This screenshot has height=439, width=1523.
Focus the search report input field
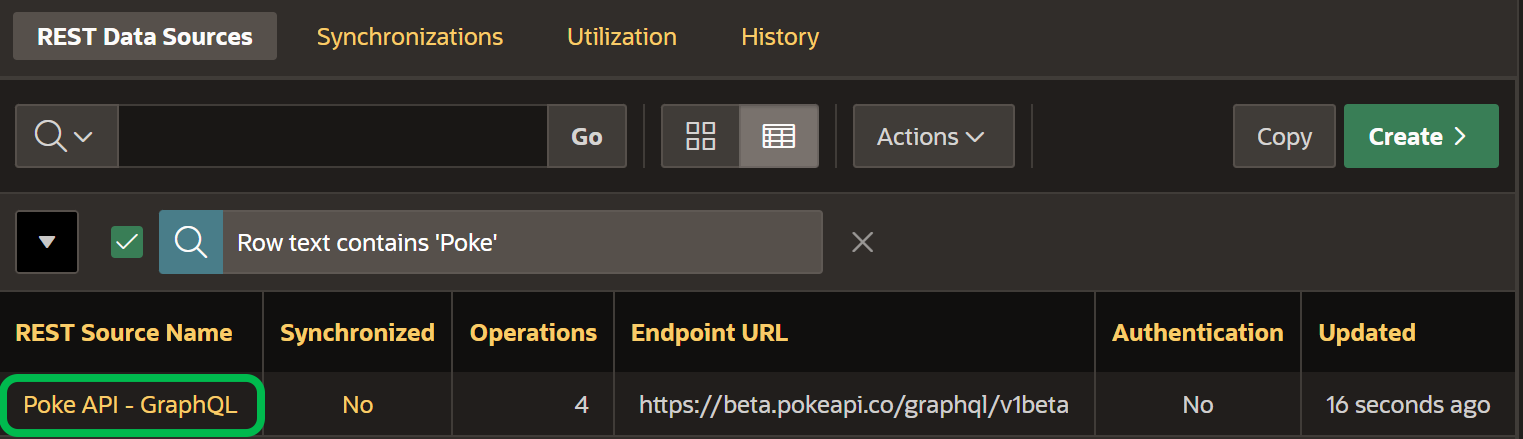pyautogui.click(x=333, y=136)
